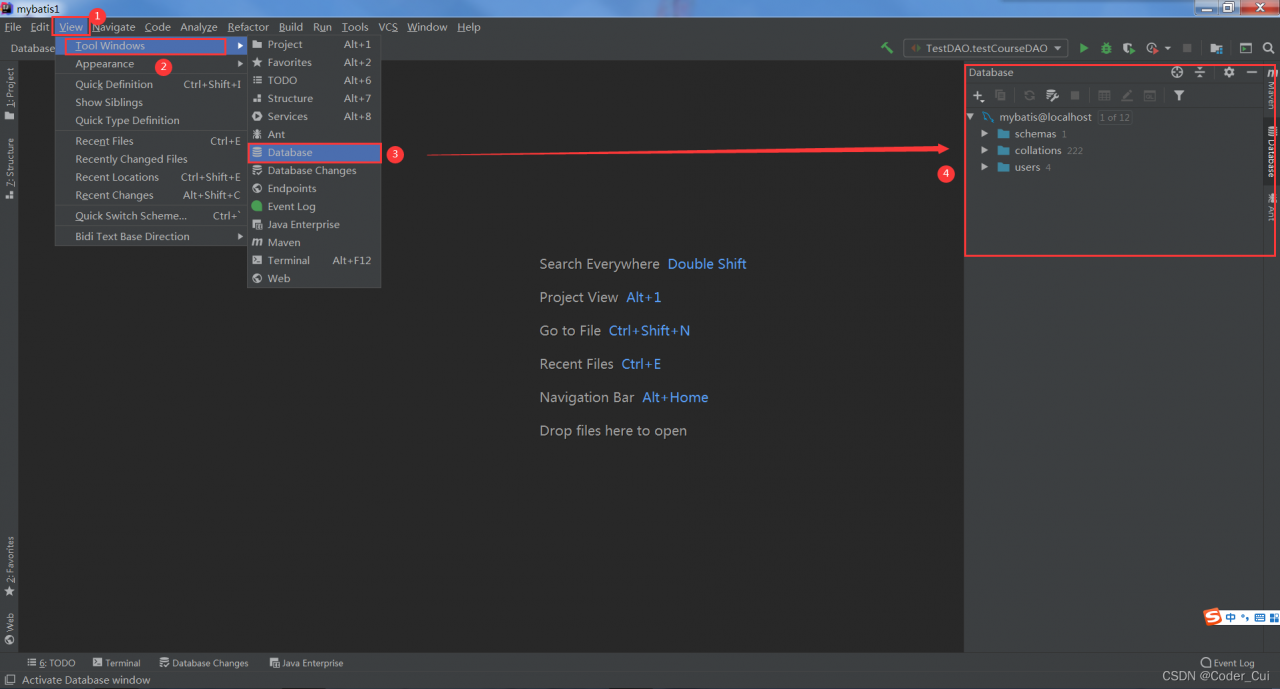Open the Refactor menu
1280x689 pixels.
[x=248, y=27]
